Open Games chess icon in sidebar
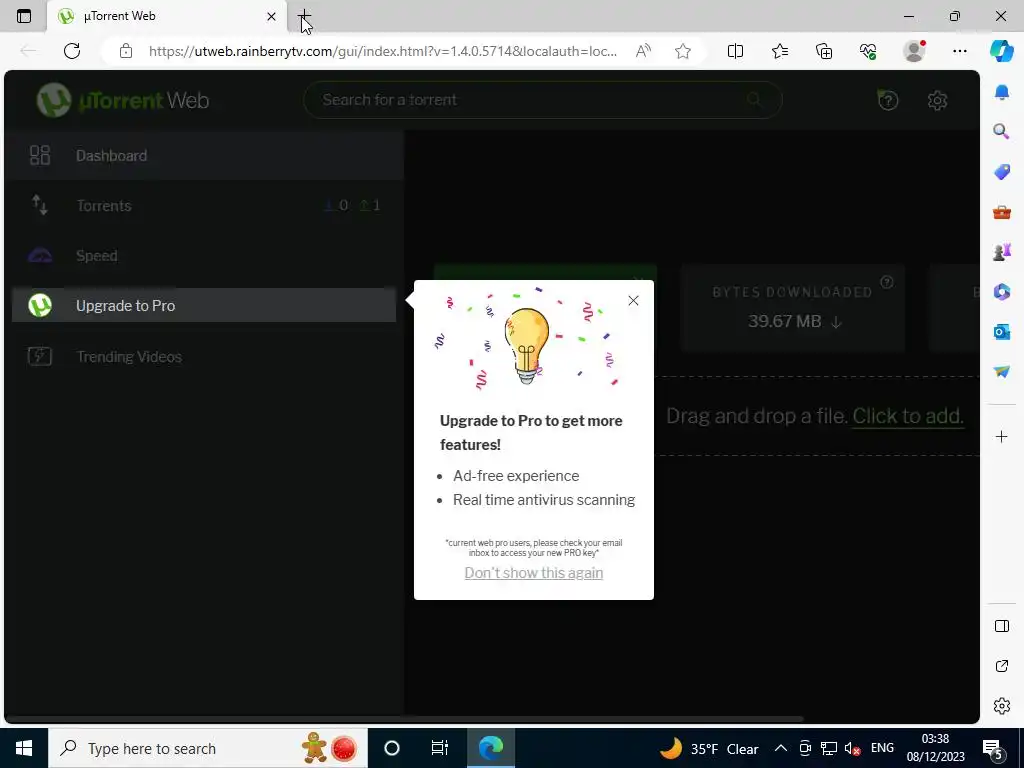Image resolution: width=1024 pixels, height=768 pixels. point(1002,252)
